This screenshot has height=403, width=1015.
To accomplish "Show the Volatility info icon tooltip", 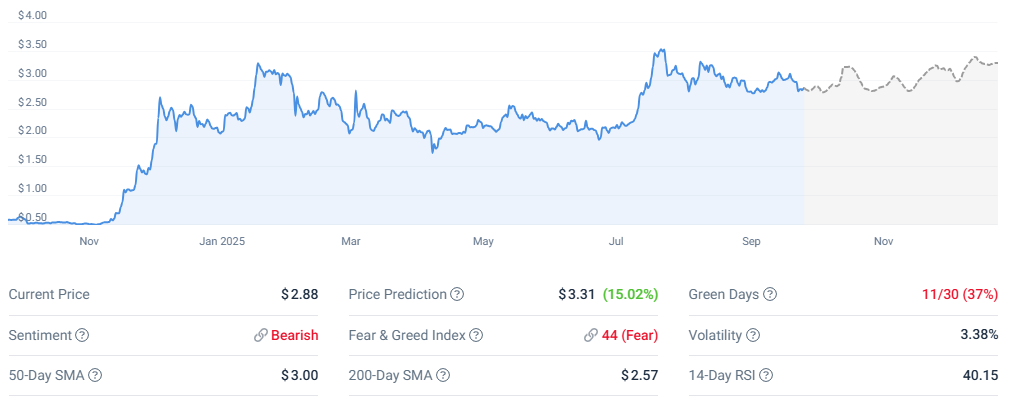I will tap(752, 336).
